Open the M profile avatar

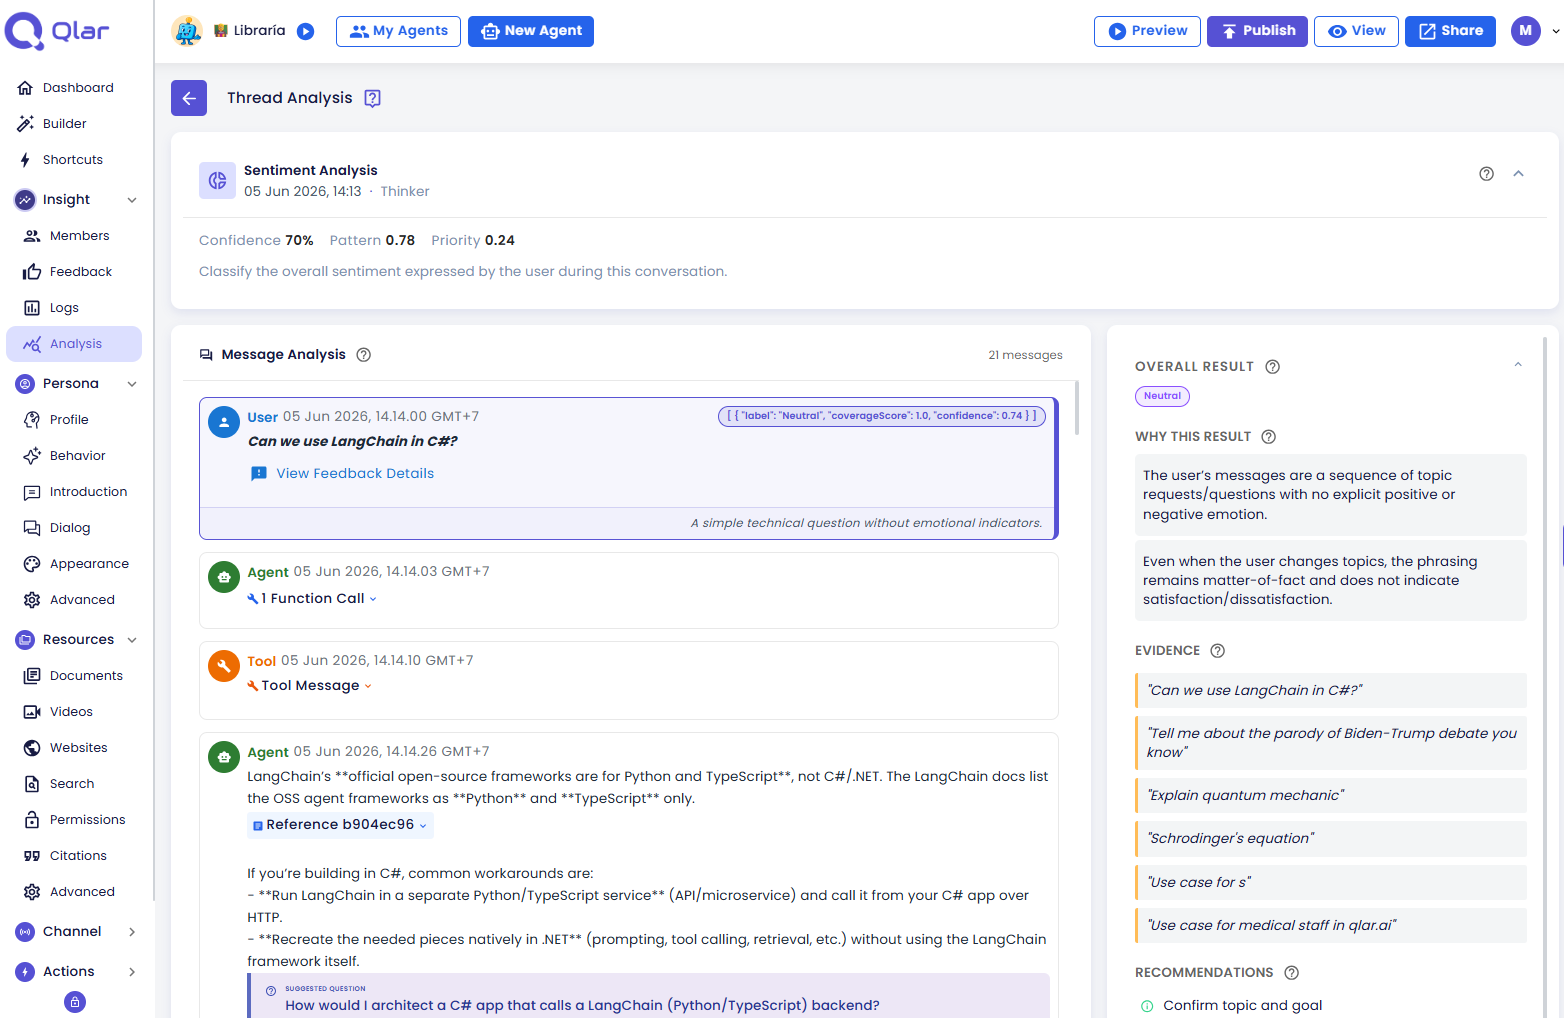[x=1525, y=31]
